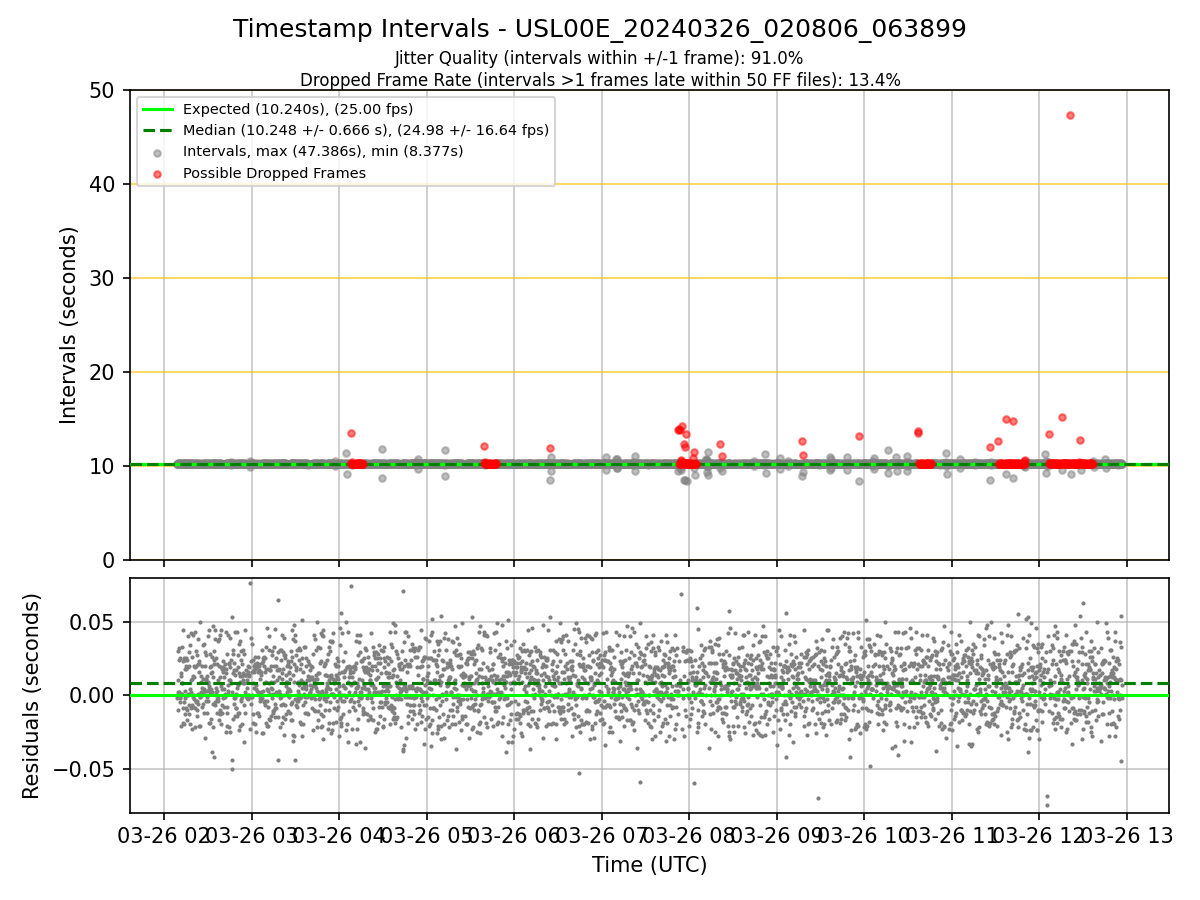Screen dimensions: 1200x900
Task: Click the Expected (10.240s) legend entry
Action: 298,109
